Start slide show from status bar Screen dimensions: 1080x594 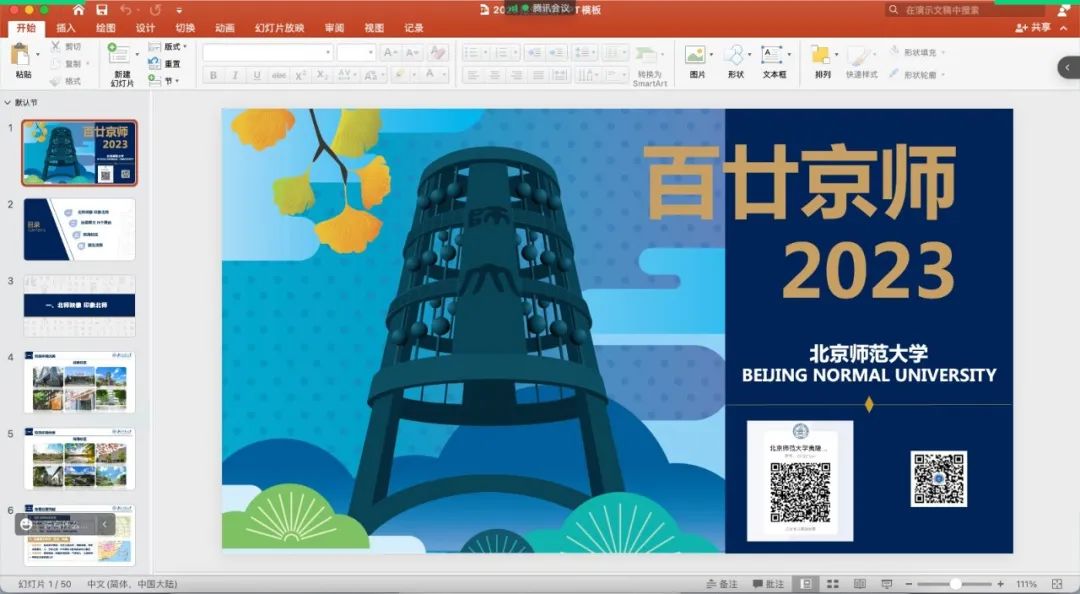click(x=886, y=584)
